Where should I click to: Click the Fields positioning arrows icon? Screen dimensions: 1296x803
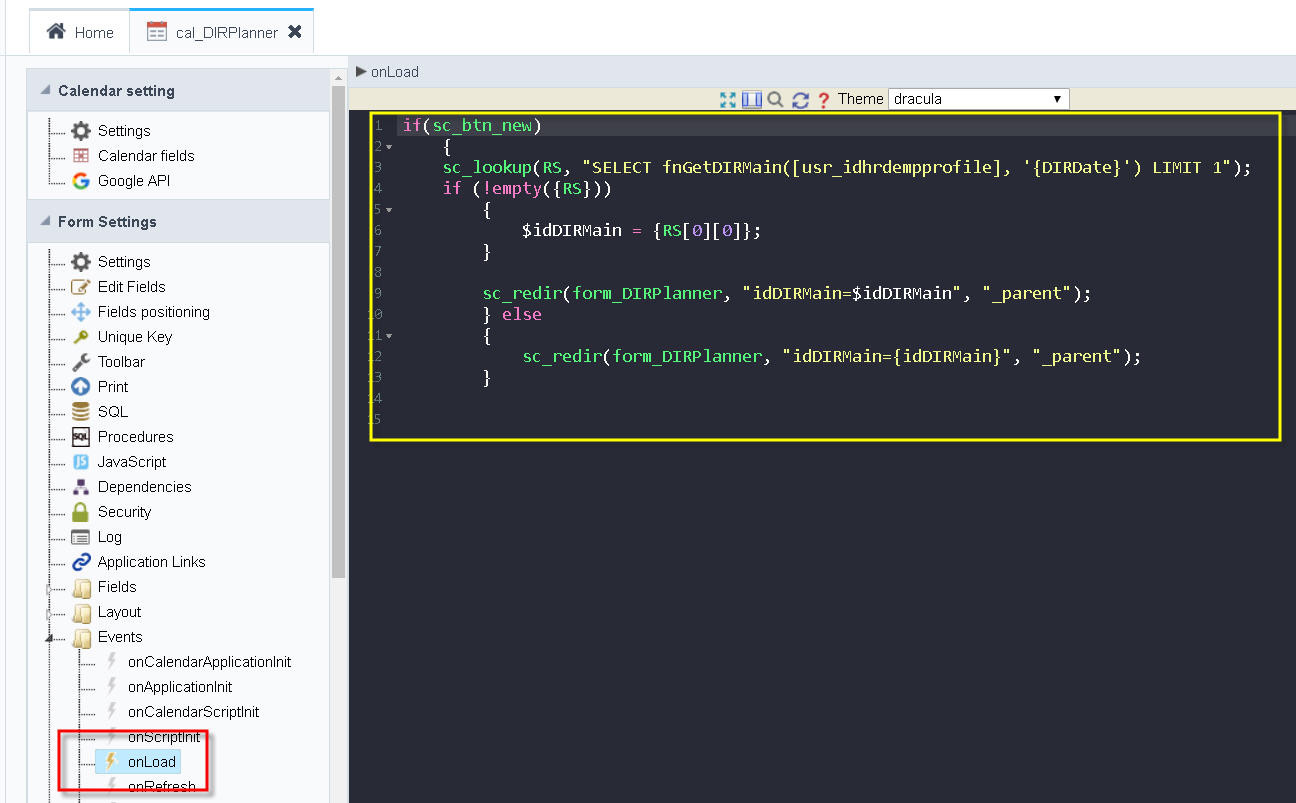tap(81, 312)
